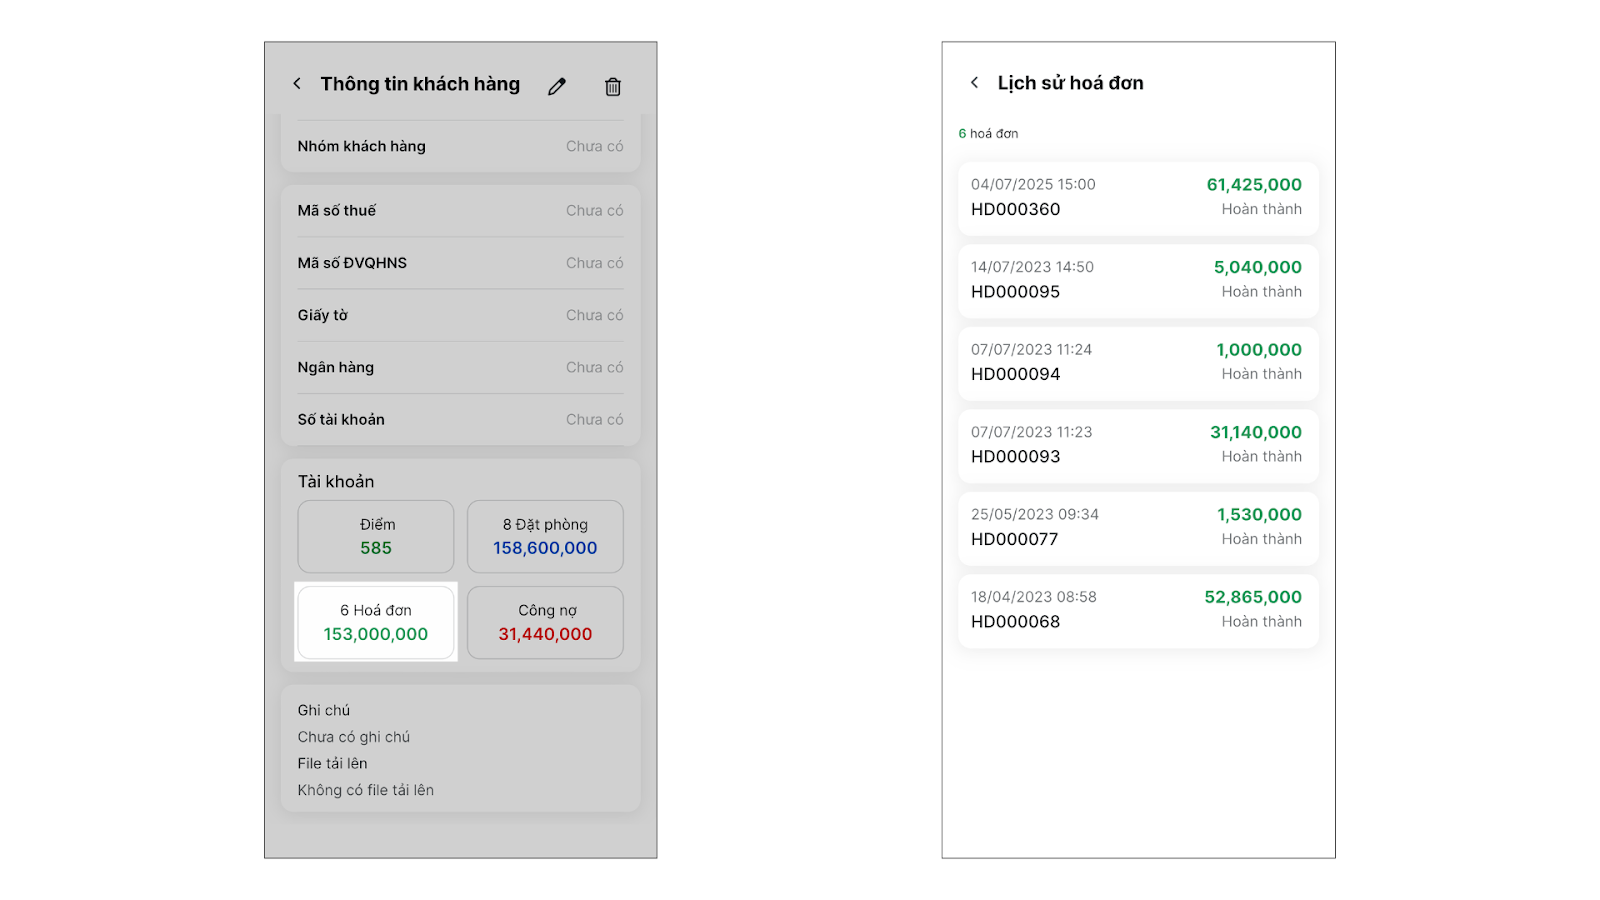Open invoice HD000095
The width and height of the screenshot is (1600, 900).
point(1137,280)
